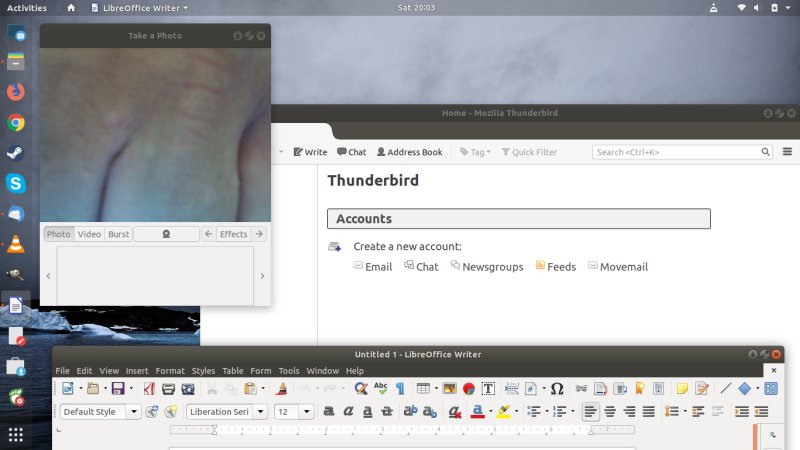Insert a comment sticky note
The image size is (800, 450).
(x=682, y=388)
